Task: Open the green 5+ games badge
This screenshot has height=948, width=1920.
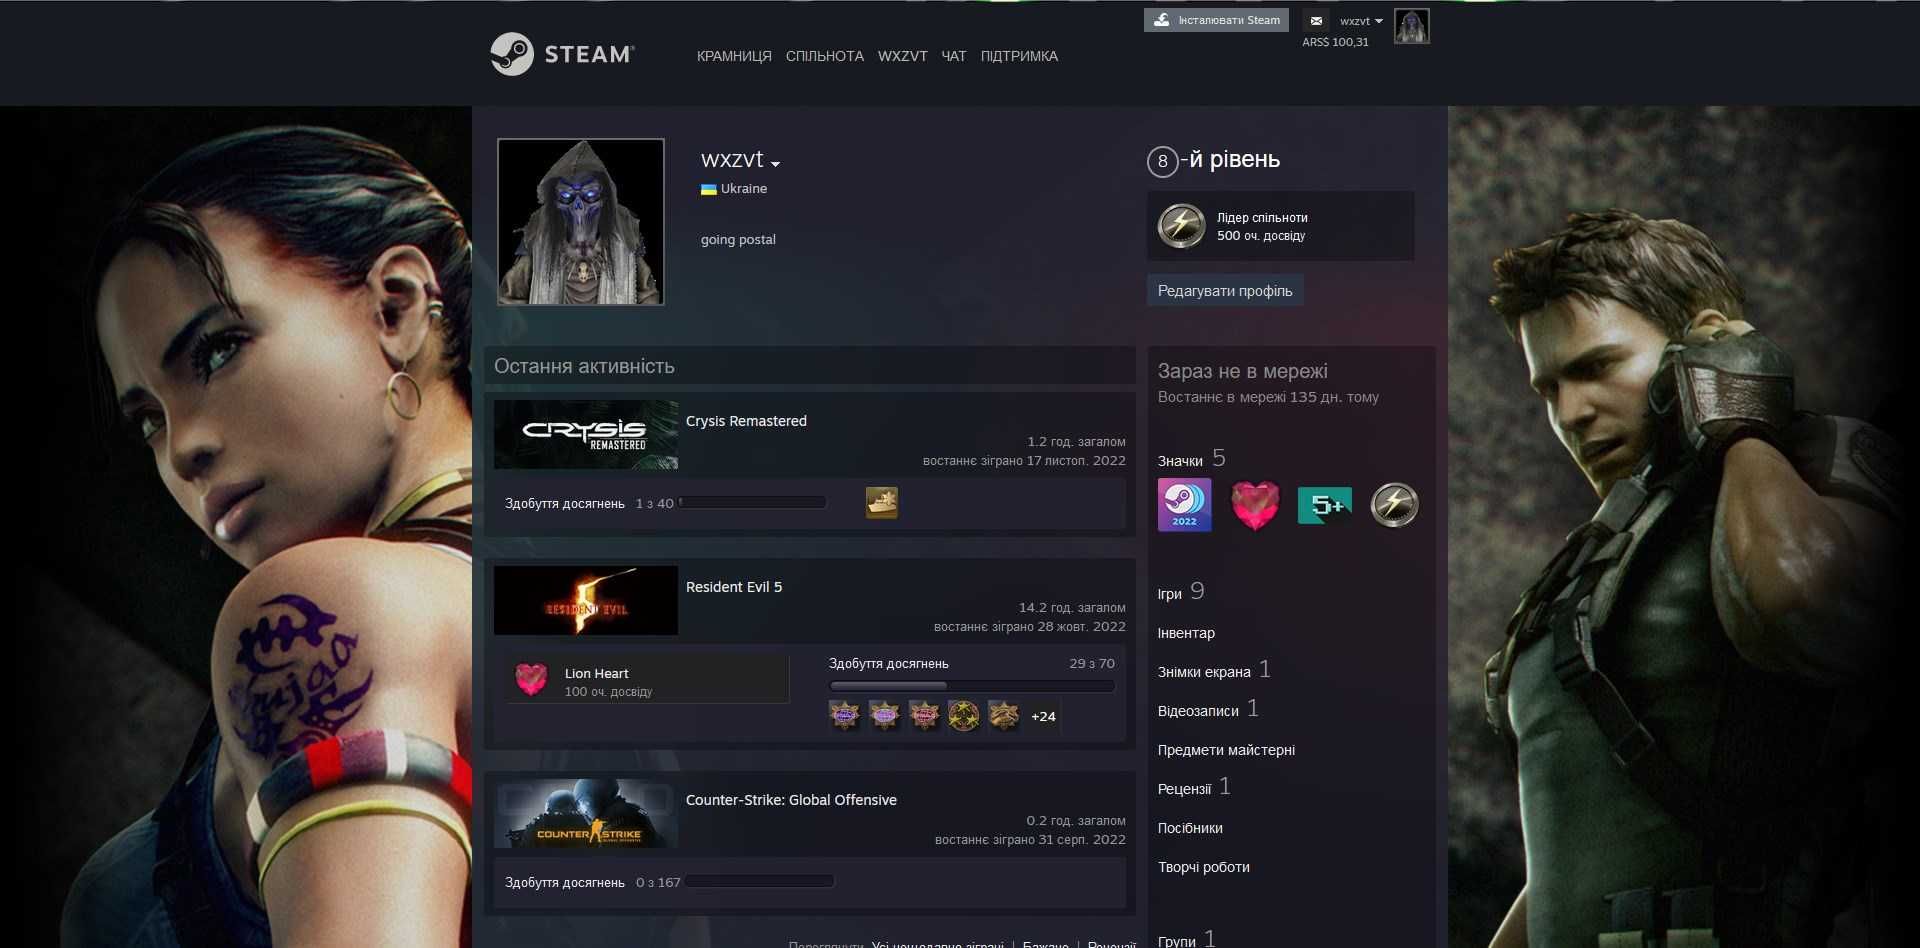Action: click(x=1324, y=505)
